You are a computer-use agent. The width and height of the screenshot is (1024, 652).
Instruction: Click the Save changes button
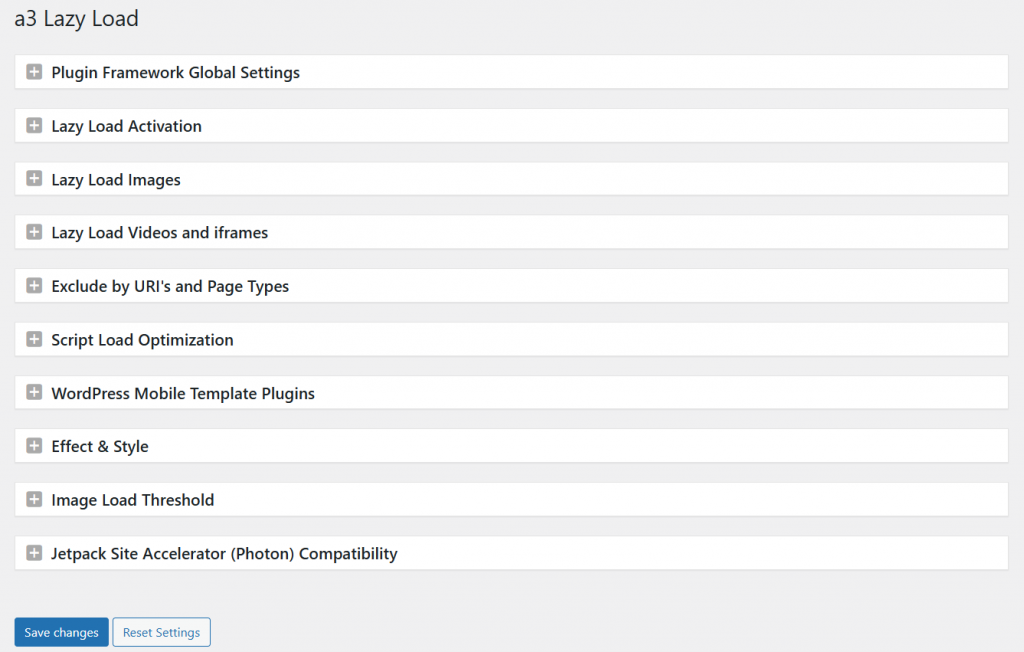(x=60, y=632)
